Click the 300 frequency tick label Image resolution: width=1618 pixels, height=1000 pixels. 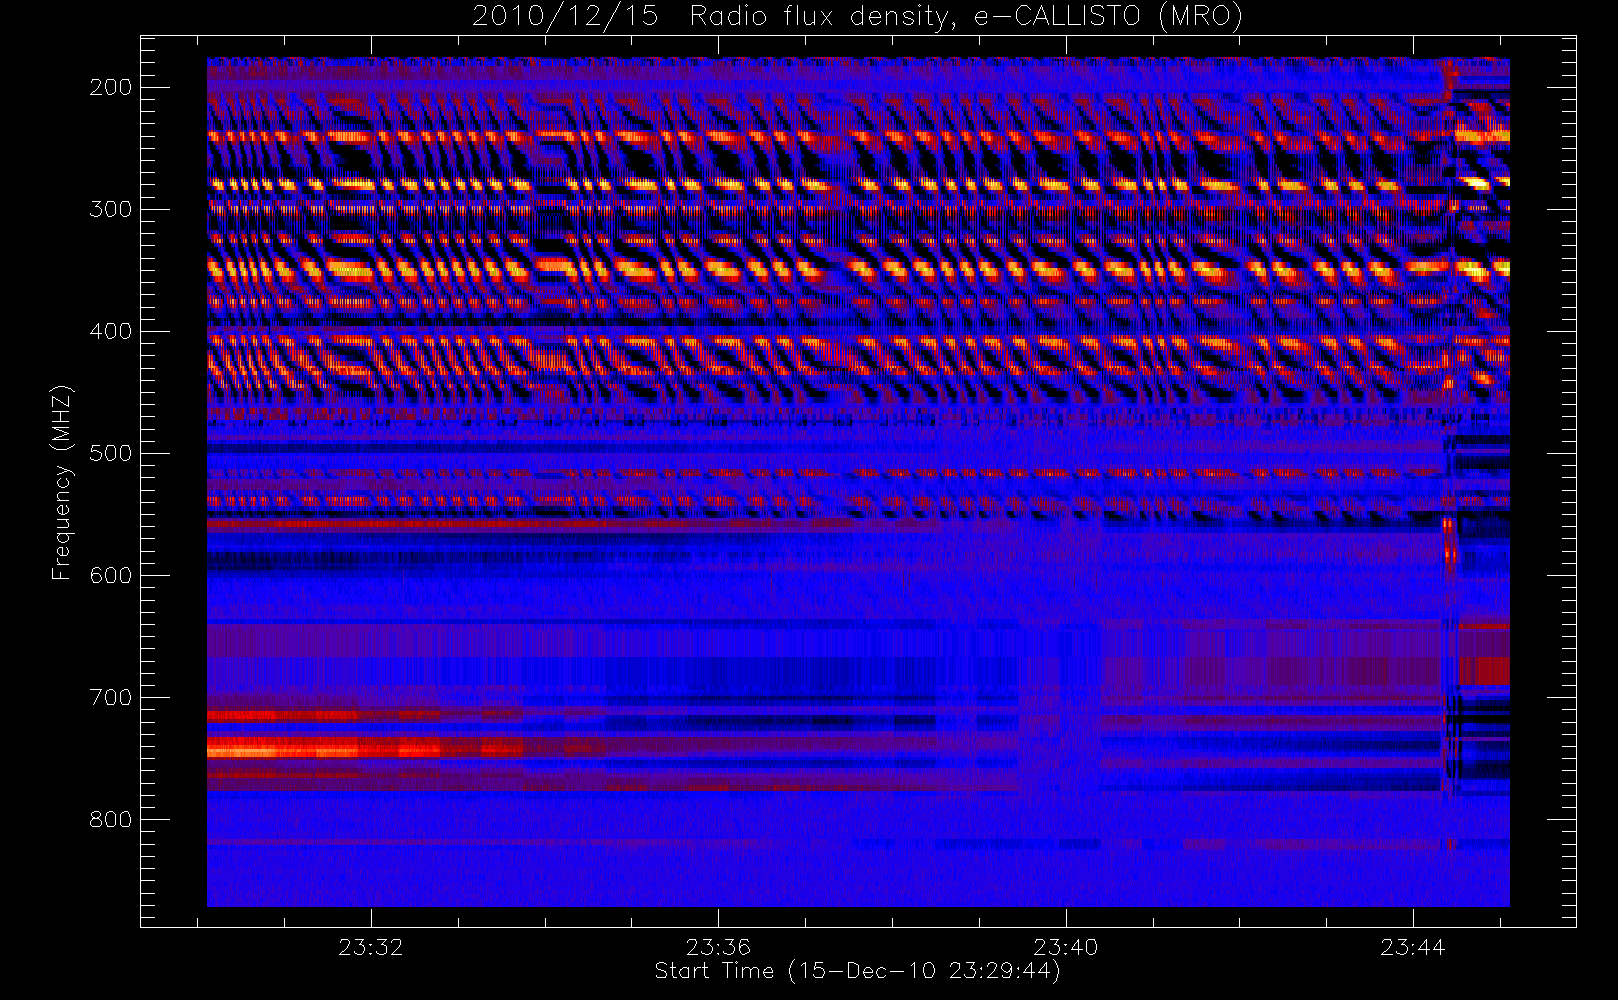click(x=111, y=209)
